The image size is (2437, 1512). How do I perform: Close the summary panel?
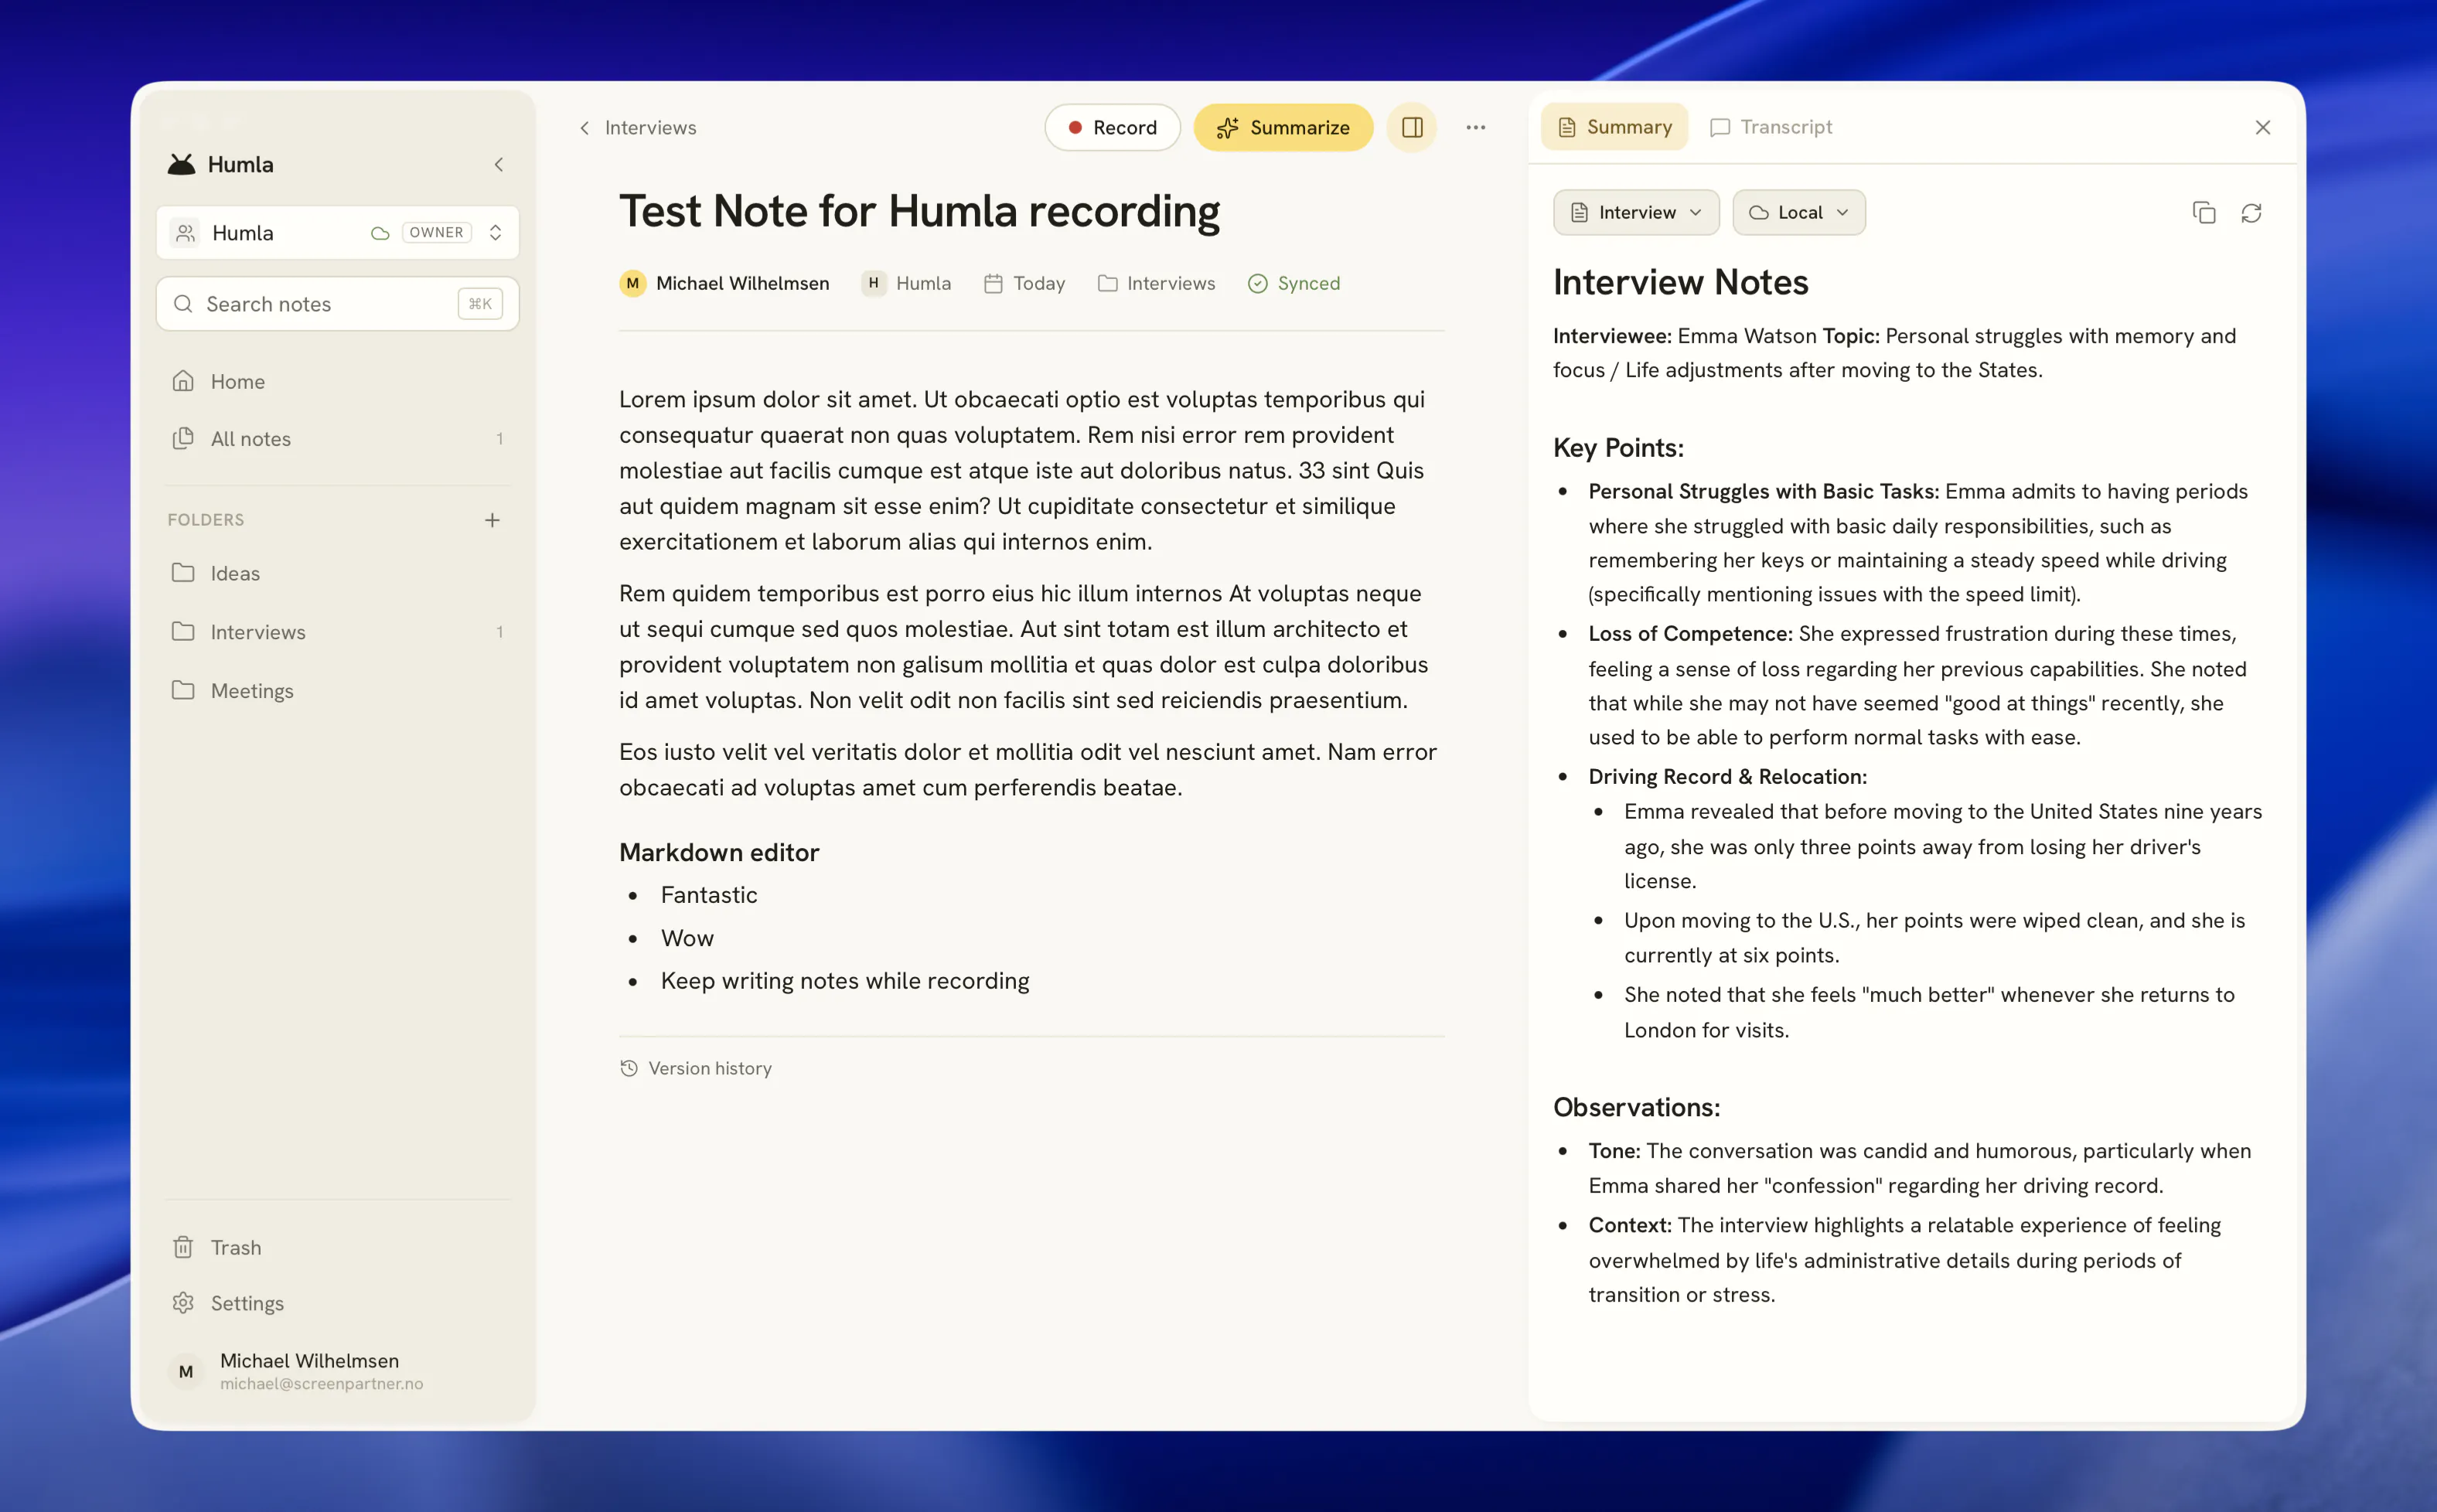(2263, 127)
